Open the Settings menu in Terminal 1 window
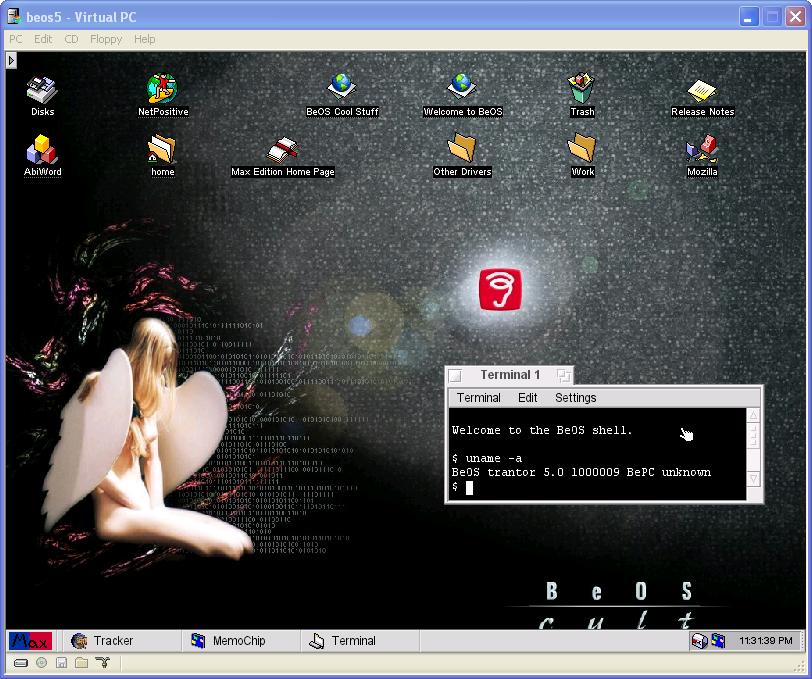Image resolution: width=812 pixels, height=679 pixels. coord(575,398)
